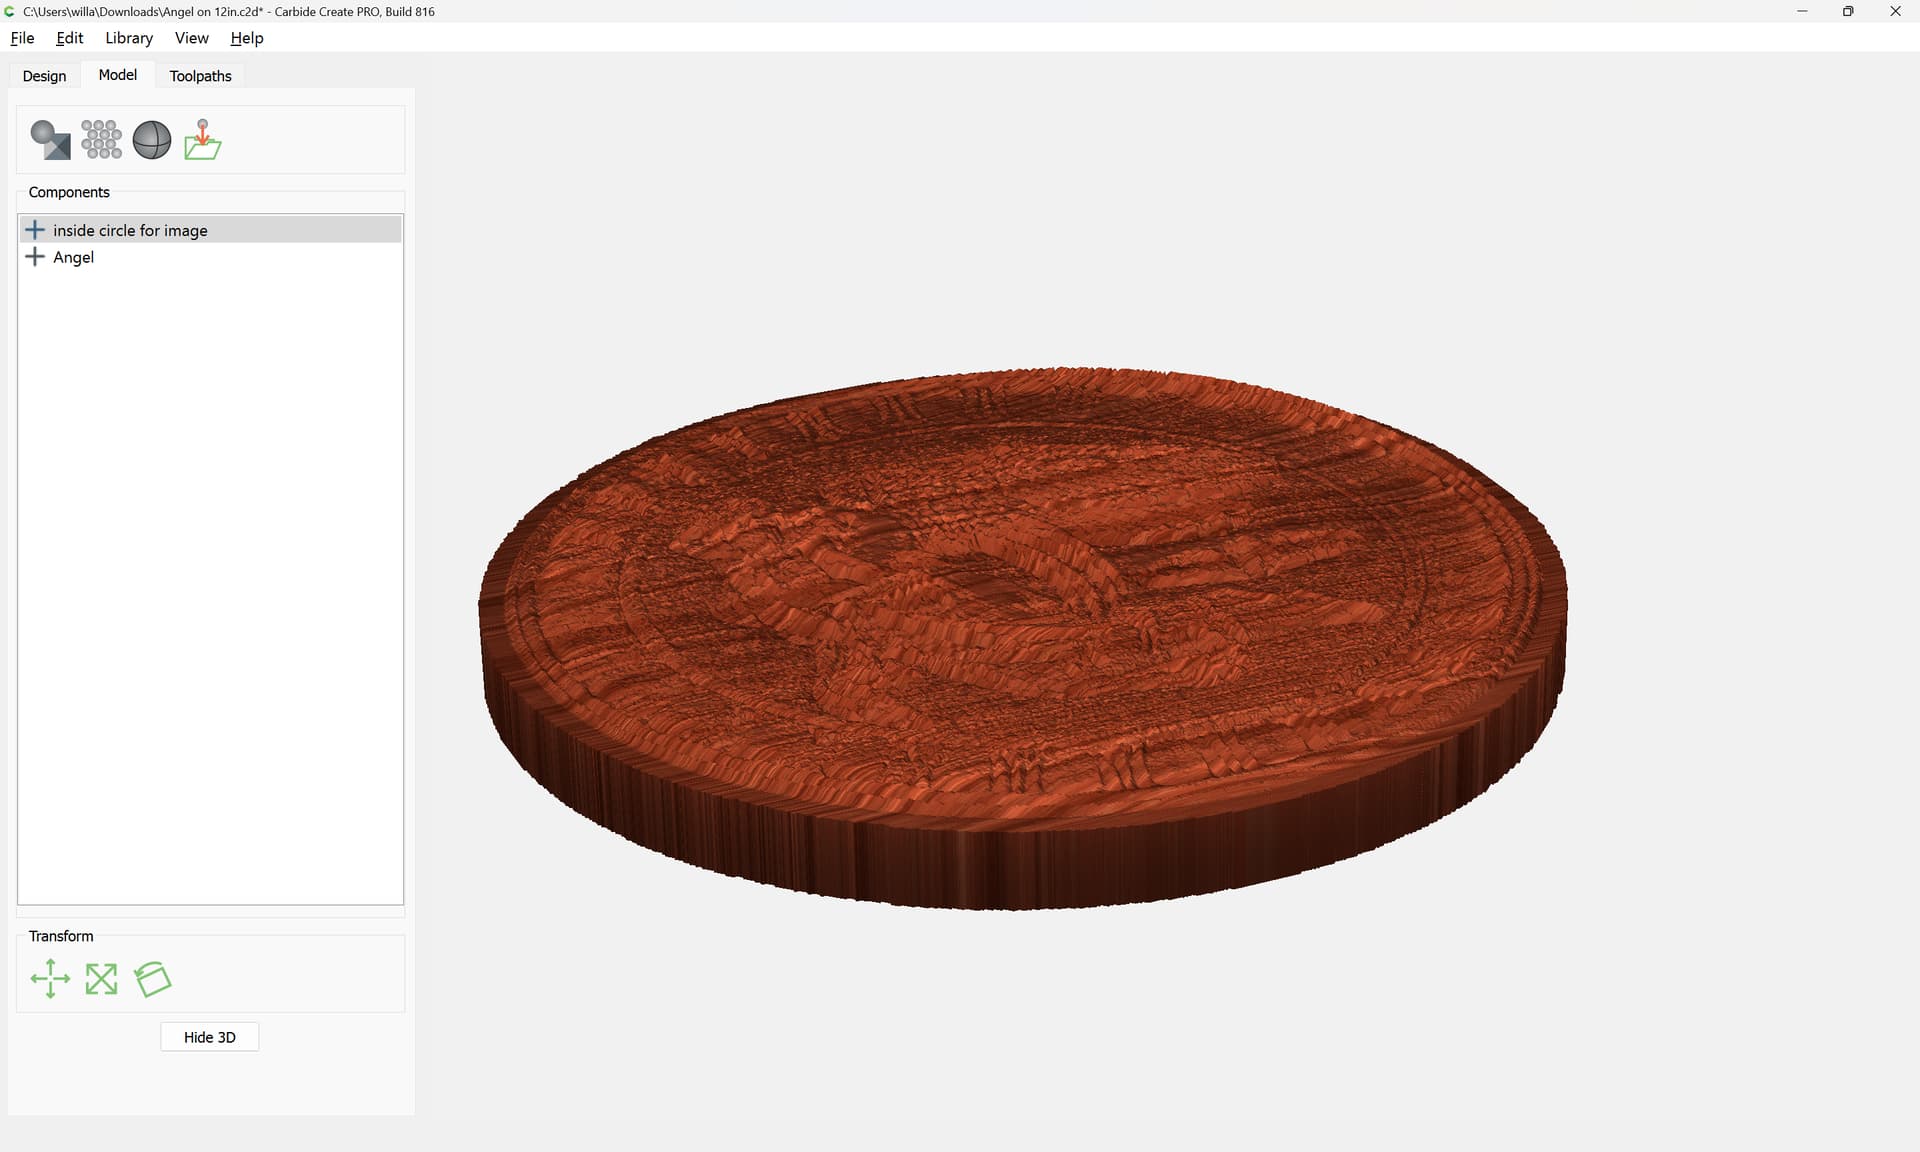Click the sphere round-model icon
1920x1152 pixels.
[x=152, y=140]
